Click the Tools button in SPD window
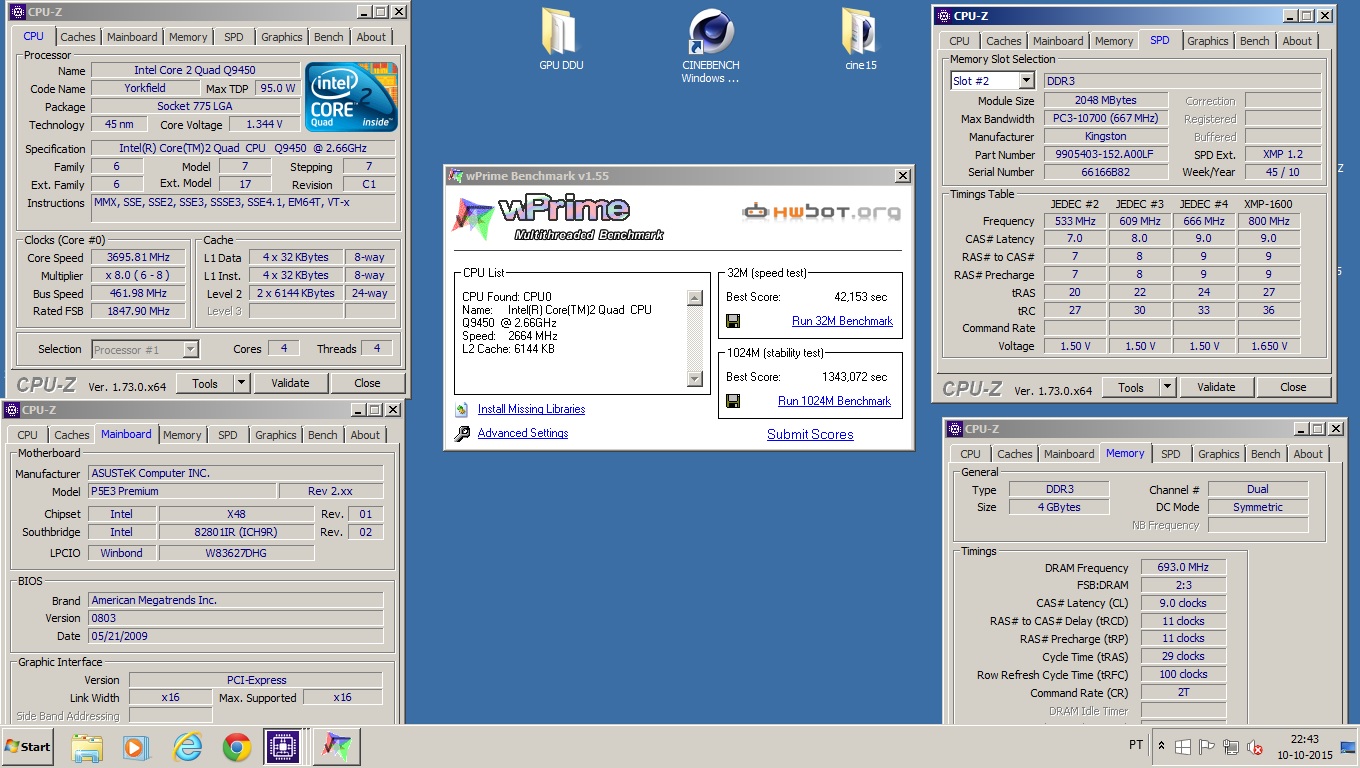The height and width of the screenshot is (768, 1360). click(1131, 387)
